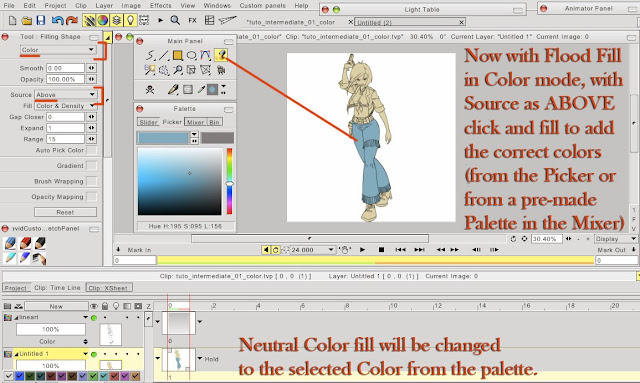Toggle the light bulb light table icon
Screen dimensions: 640x383
(x=130, y=20)
